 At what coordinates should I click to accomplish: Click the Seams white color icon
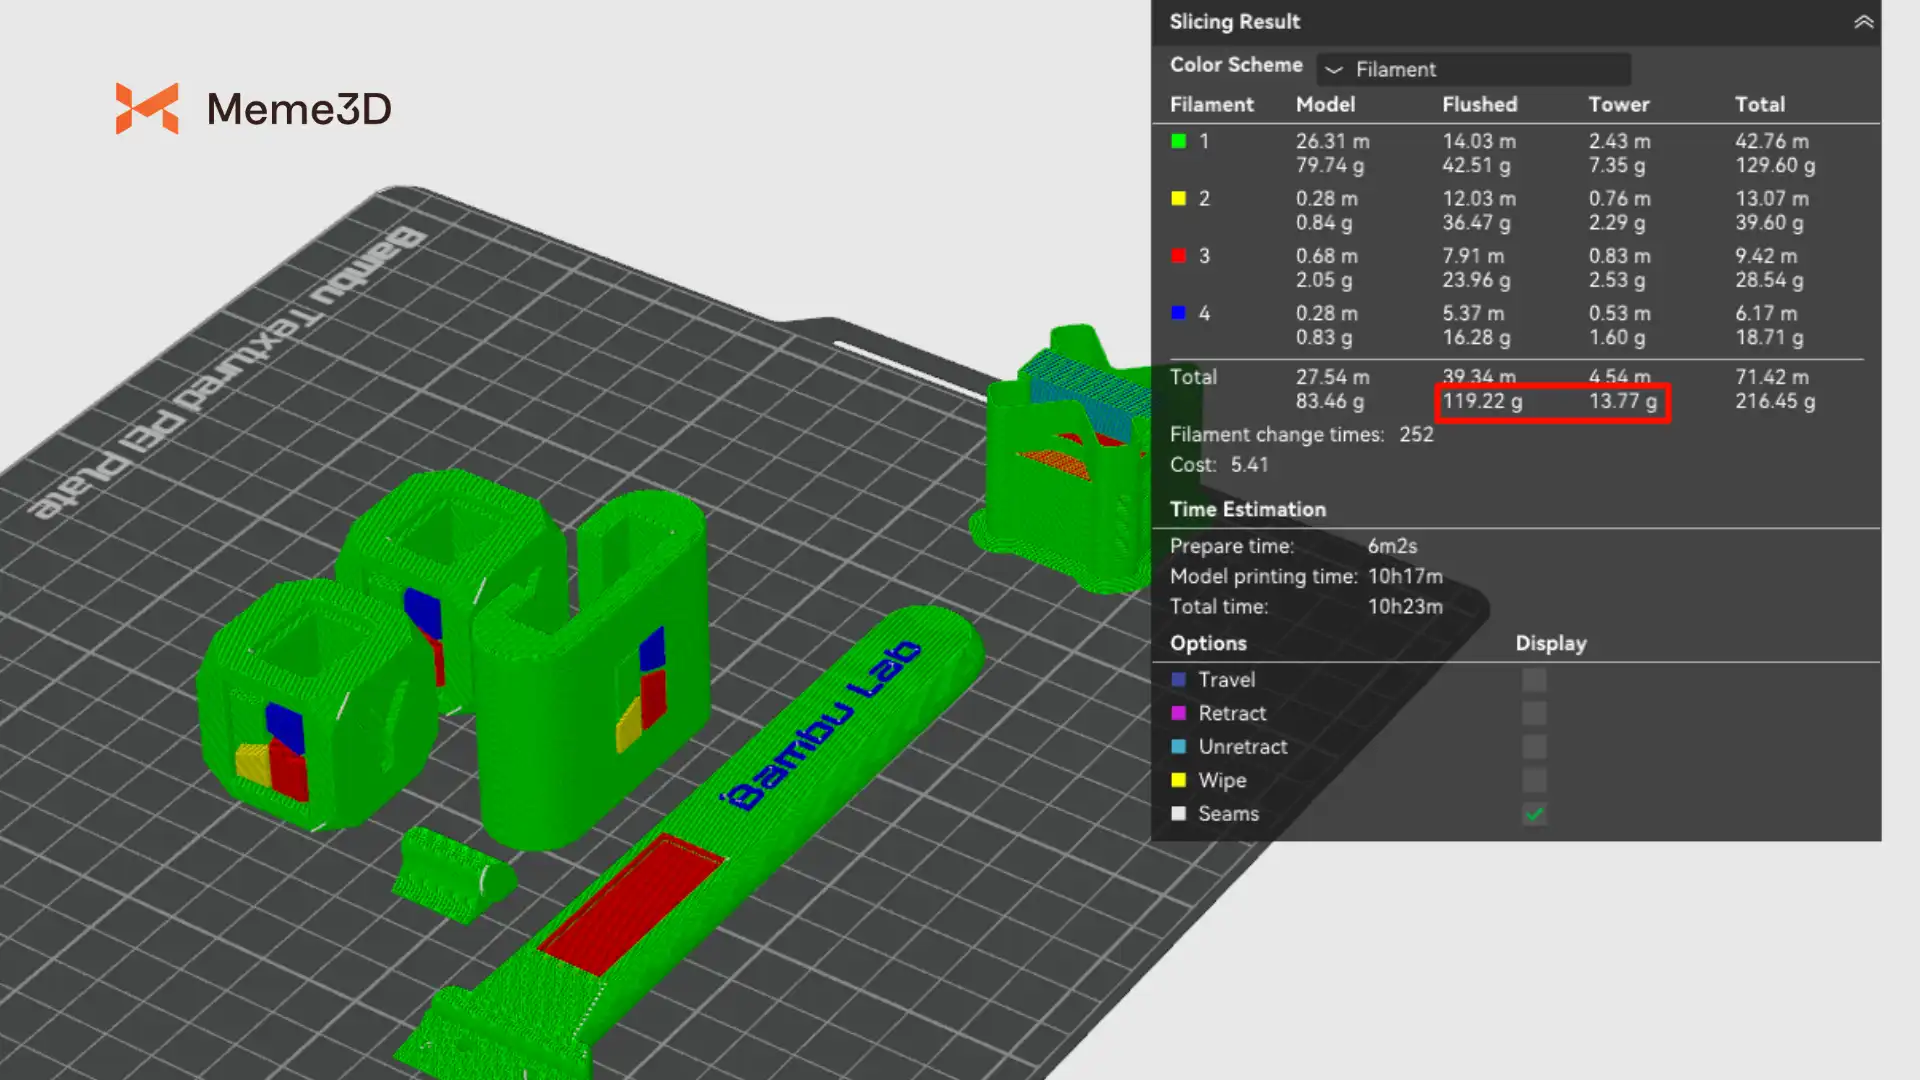click(1179, 814)
